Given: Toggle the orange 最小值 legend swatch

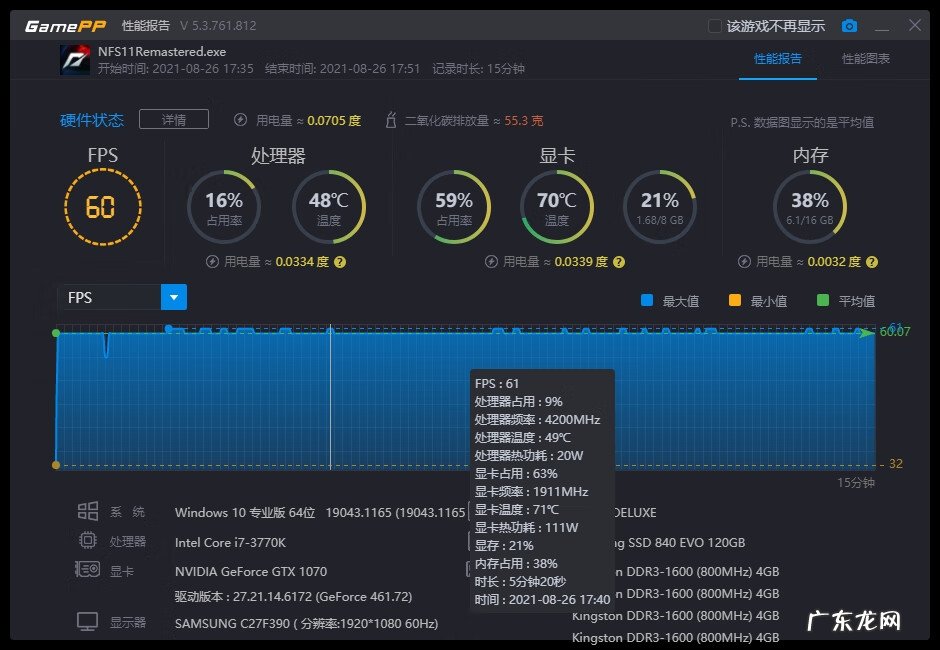Looking at the screenshot, I should (734, 300).
